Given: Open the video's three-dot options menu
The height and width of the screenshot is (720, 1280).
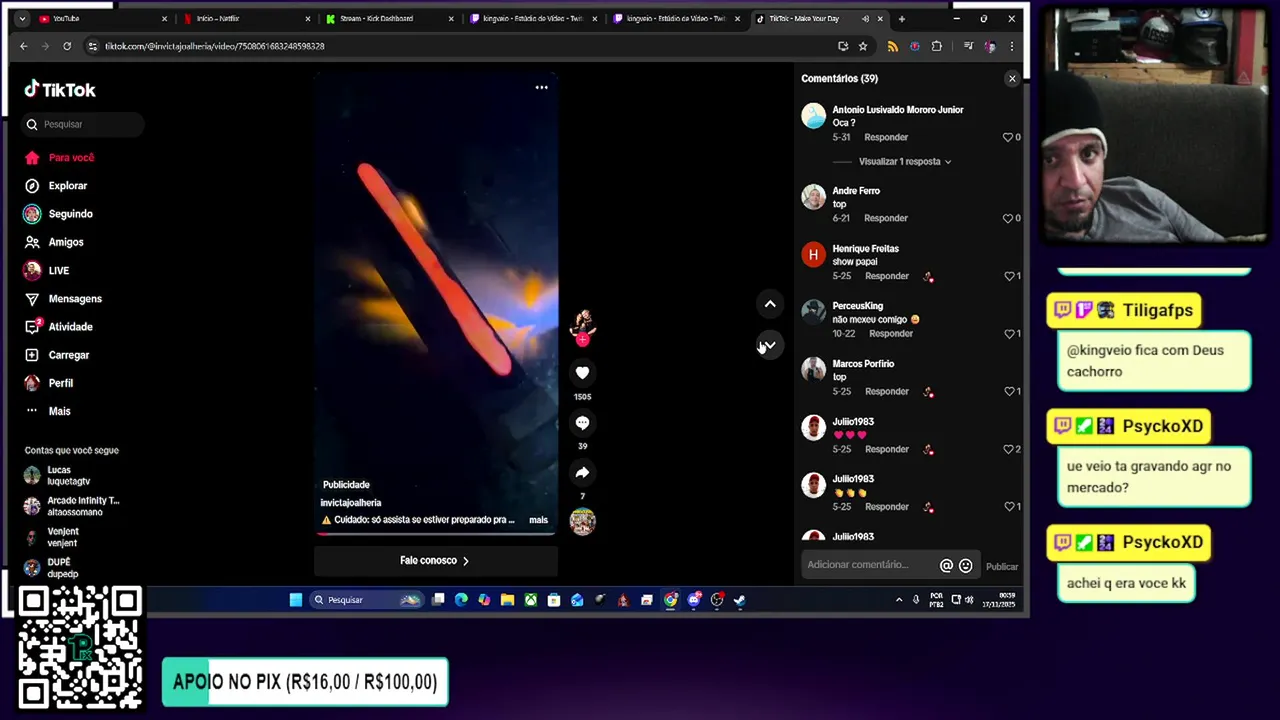Looking at the screenshot, I should click(541, 87).
